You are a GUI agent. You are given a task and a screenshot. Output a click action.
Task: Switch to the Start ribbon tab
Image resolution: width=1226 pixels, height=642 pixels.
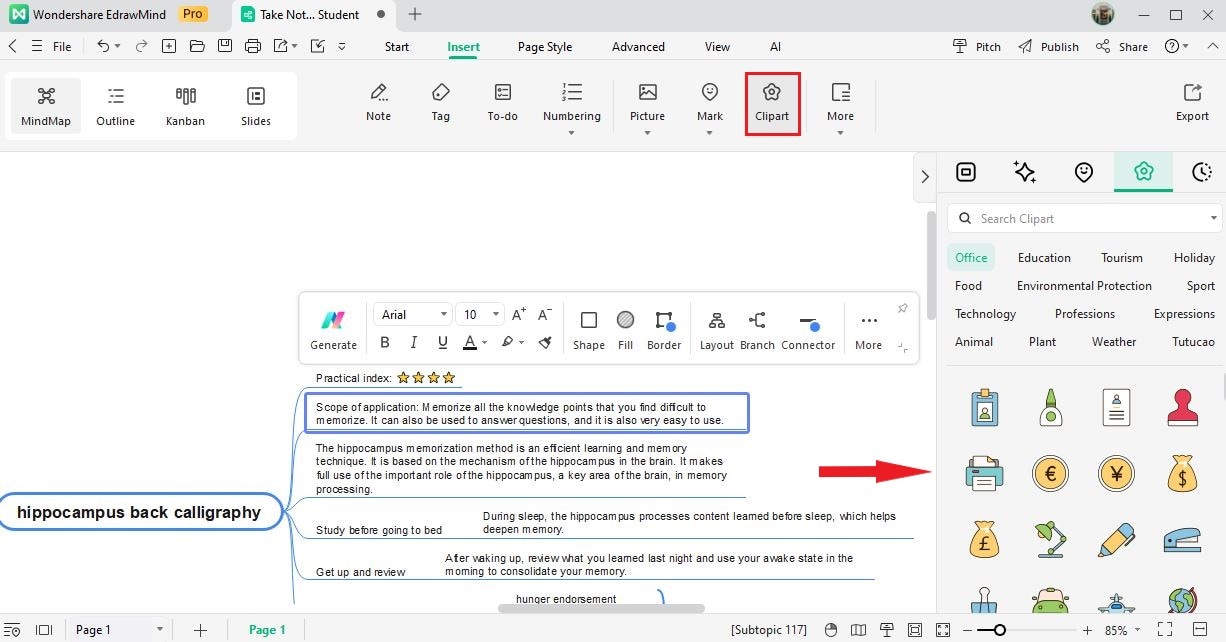click(397, 47)
